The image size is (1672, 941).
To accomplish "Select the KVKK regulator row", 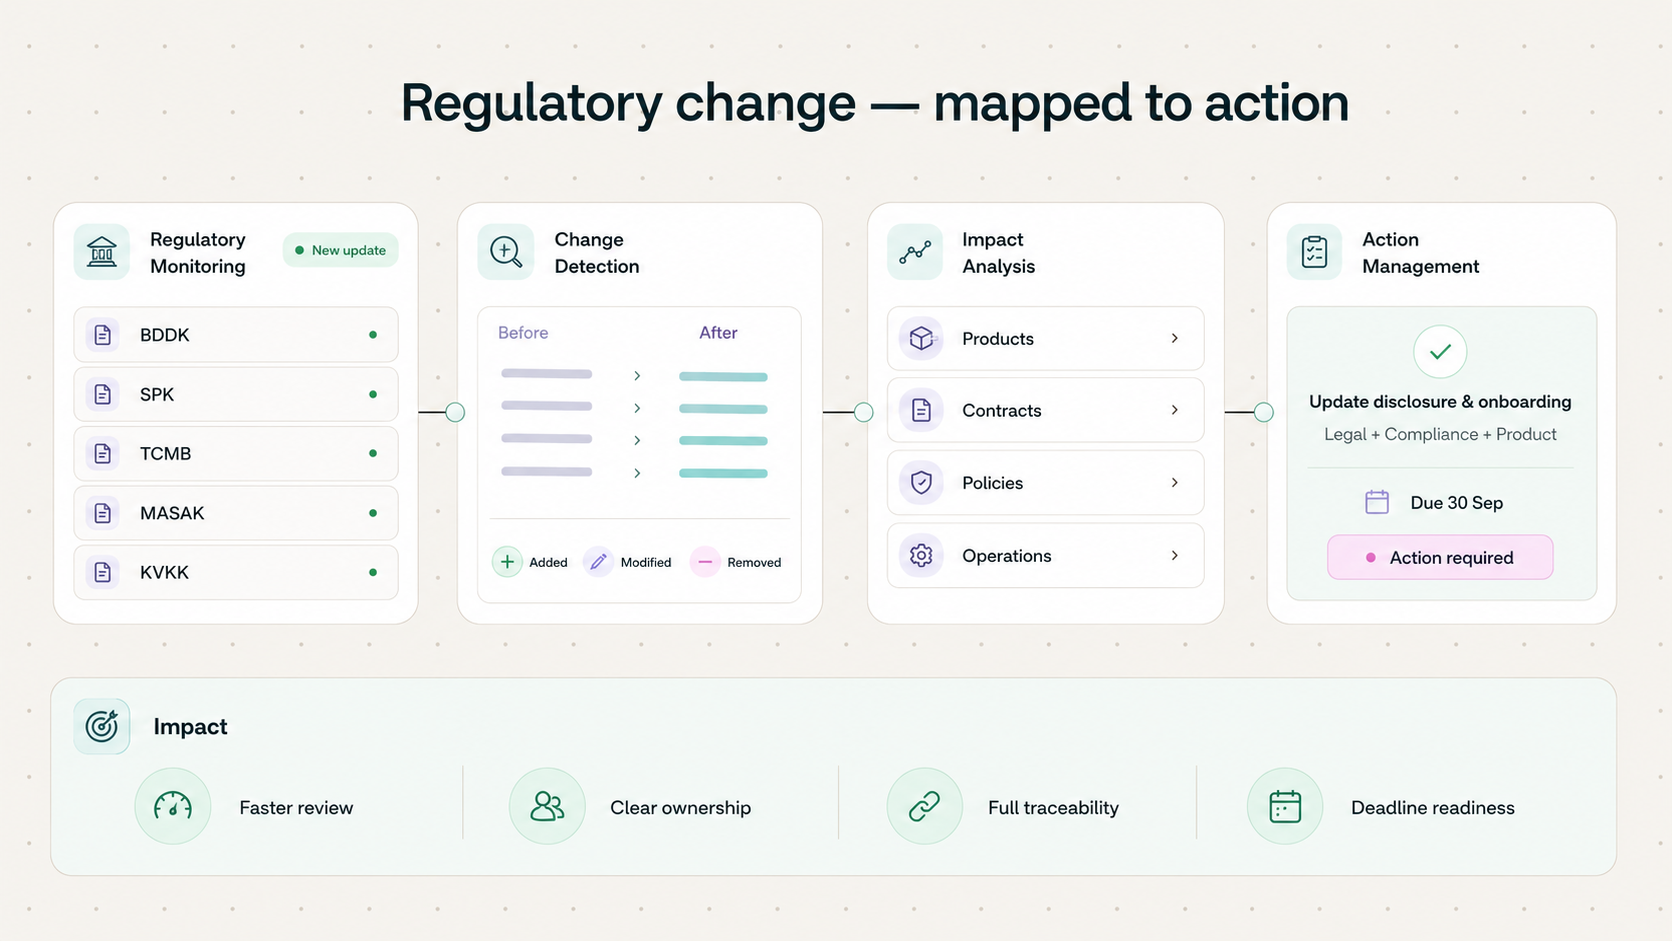I will click(236, 572).
